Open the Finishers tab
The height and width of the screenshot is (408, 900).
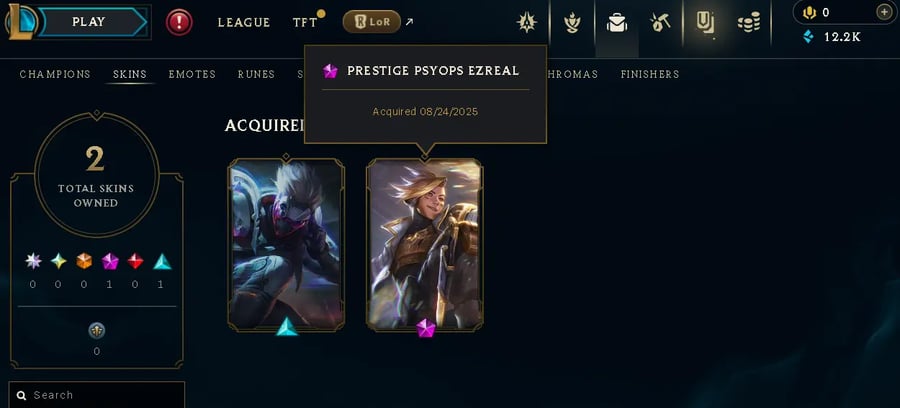tap(650, 74)
